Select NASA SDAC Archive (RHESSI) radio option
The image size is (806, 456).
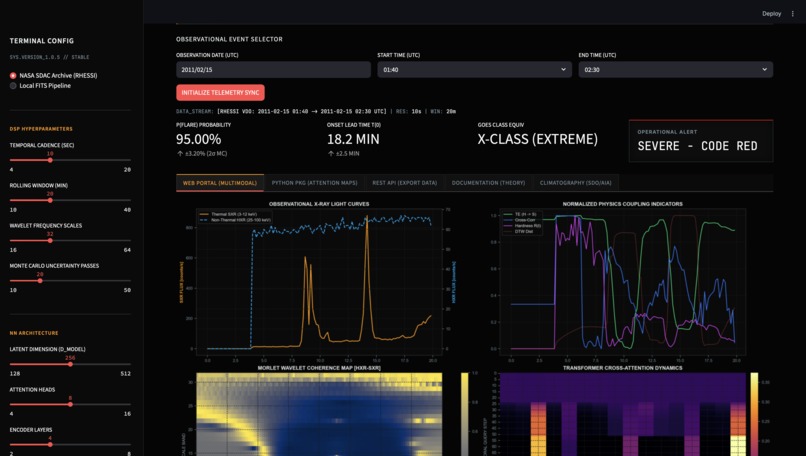13,76
